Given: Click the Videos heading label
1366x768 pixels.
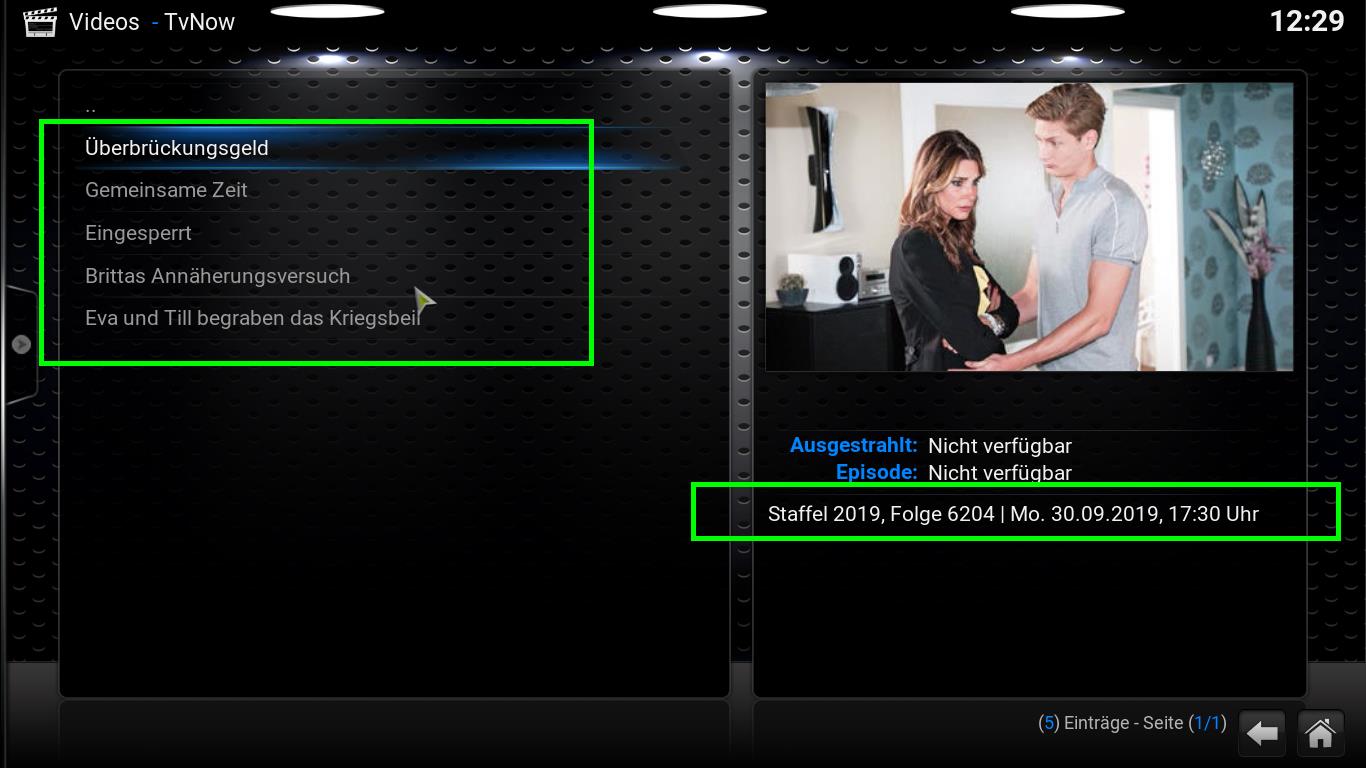Looking at the screenshot, I should click(x=104, y=22).
